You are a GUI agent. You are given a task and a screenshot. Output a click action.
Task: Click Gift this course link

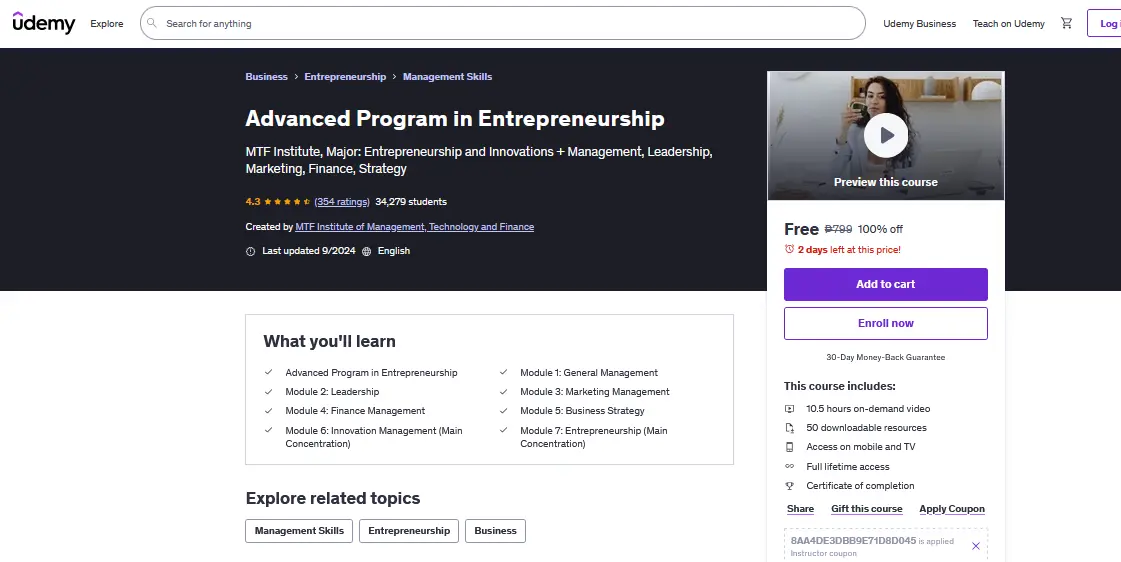click(x=866, y=509)
